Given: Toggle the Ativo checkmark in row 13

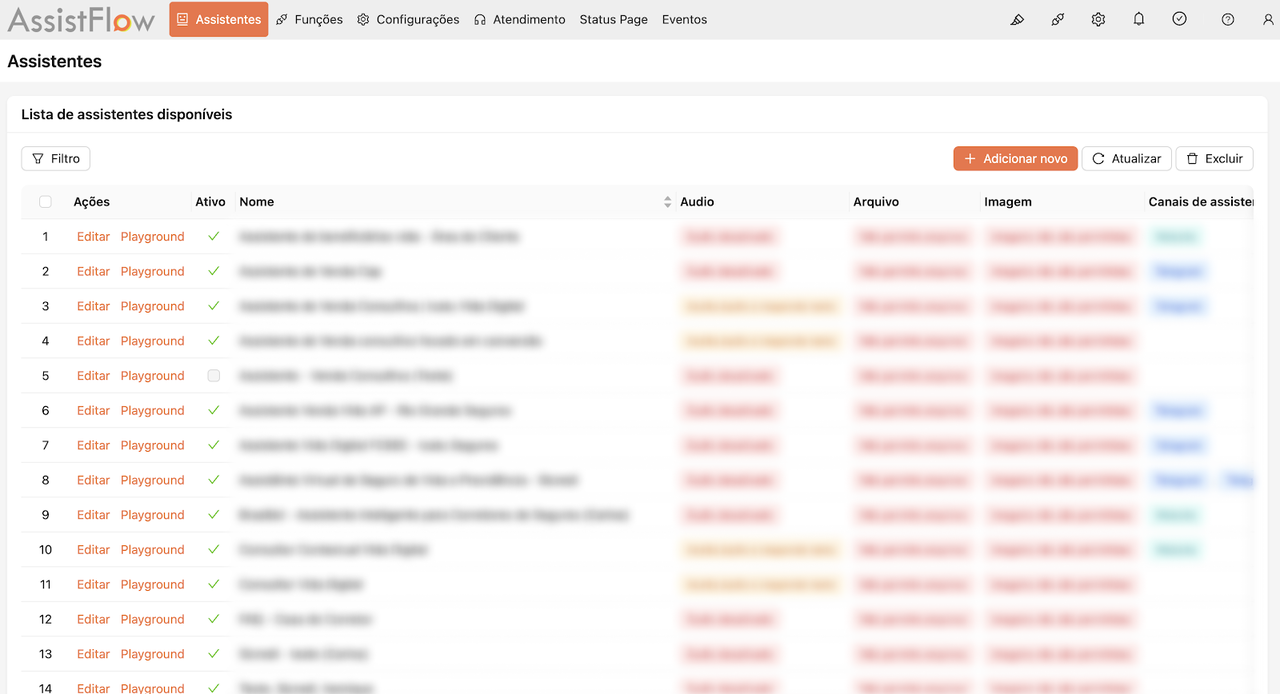Looking at the screenshot, I should 213,654.
